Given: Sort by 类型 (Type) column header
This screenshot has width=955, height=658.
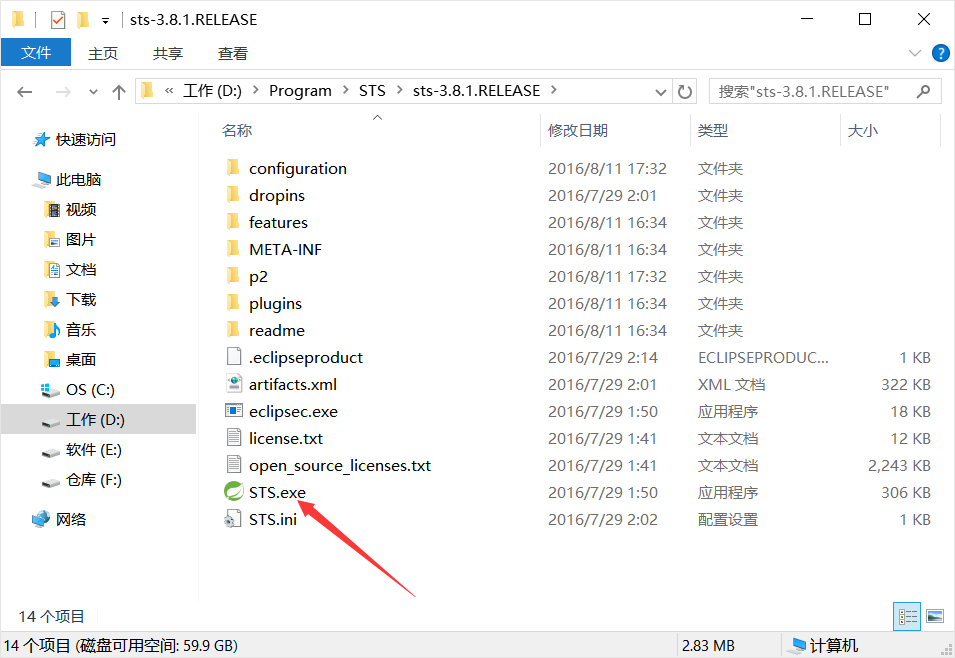Looking at the screenshot, I should (713, 130).
